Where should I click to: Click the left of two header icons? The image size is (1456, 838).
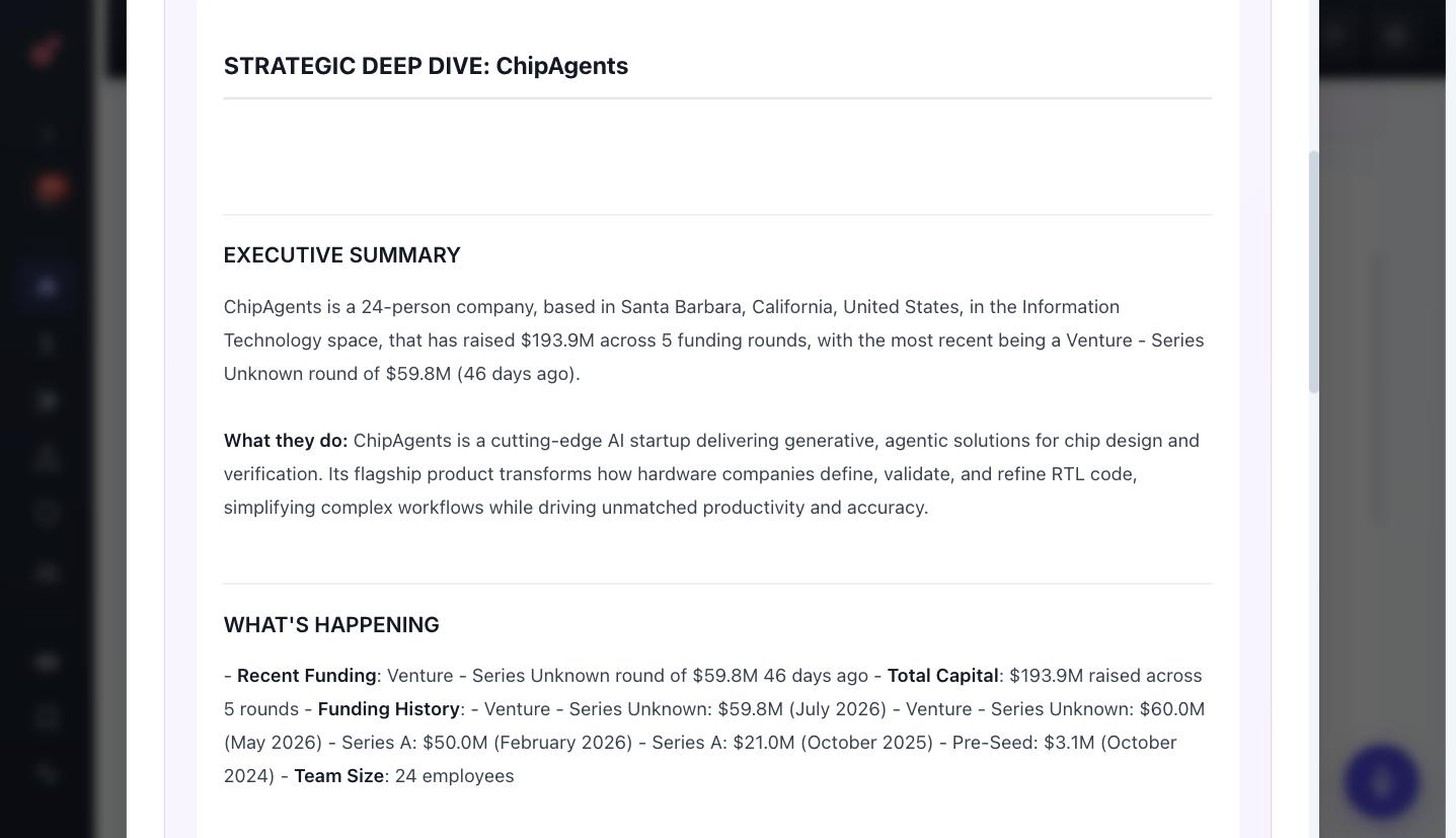tap(1336, 36)
